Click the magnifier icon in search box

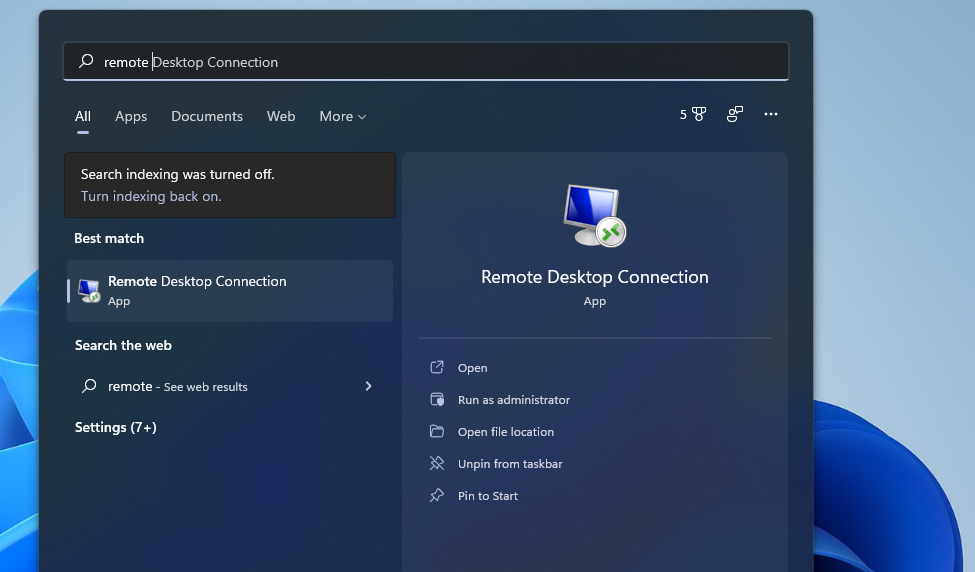pos(87,62)
